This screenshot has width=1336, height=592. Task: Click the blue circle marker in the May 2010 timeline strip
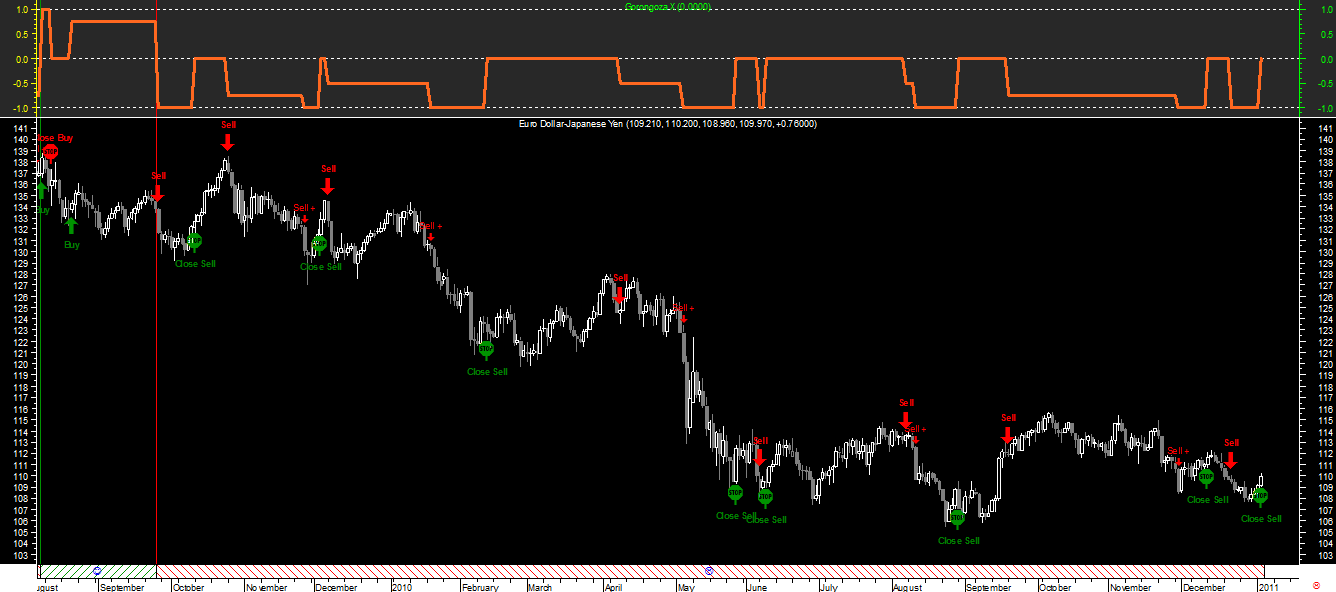709,570
